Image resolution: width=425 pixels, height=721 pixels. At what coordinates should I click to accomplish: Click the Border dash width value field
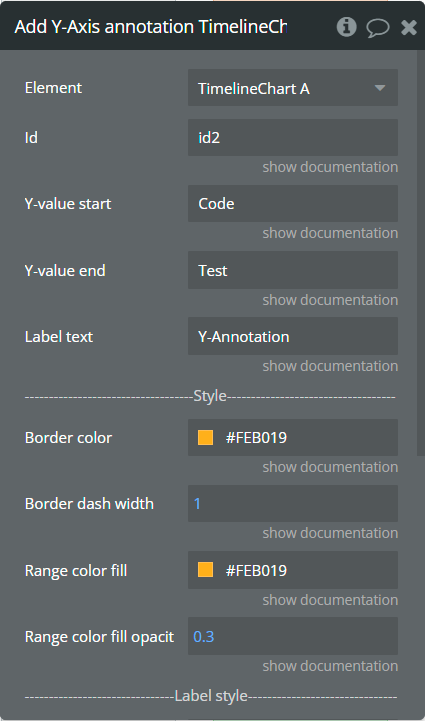click(293, 504)
